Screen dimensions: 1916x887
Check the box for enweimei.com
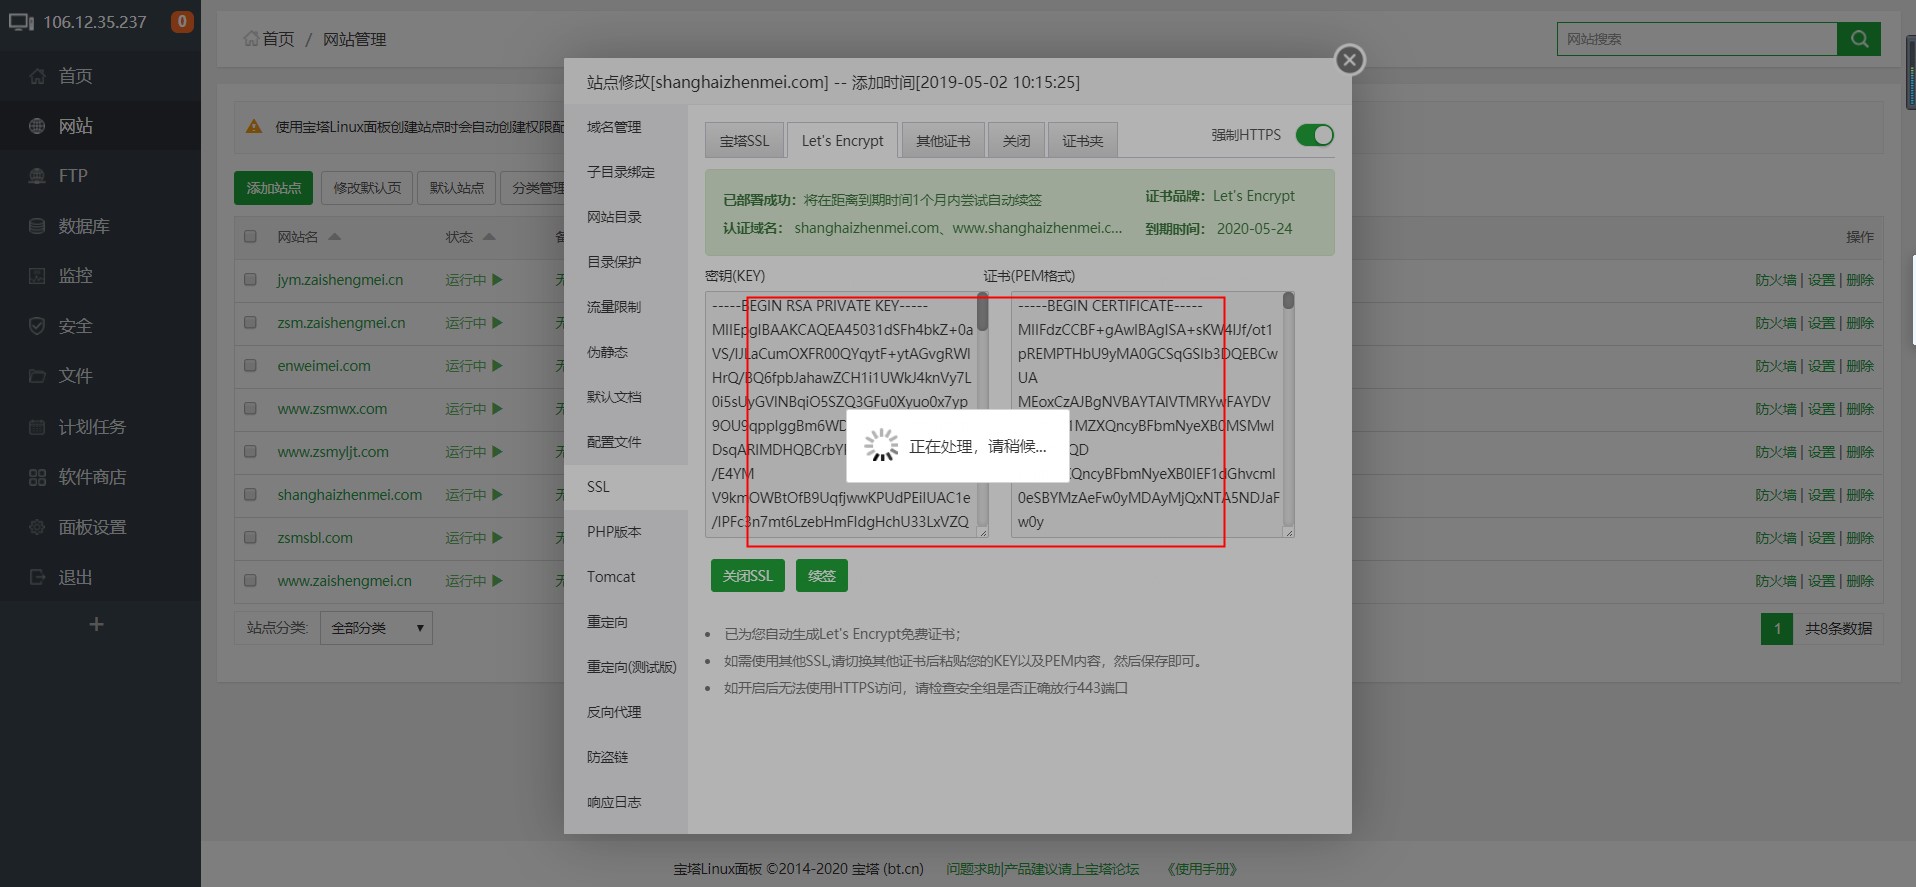250,366
